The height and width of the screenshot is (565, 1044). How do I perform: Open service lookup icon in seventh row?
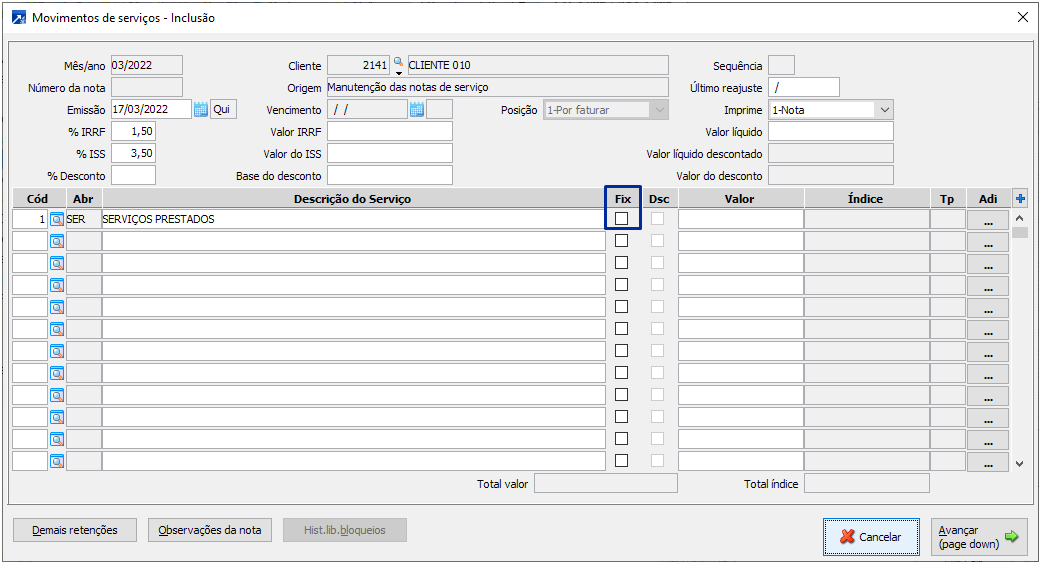[x=57, y=351]
